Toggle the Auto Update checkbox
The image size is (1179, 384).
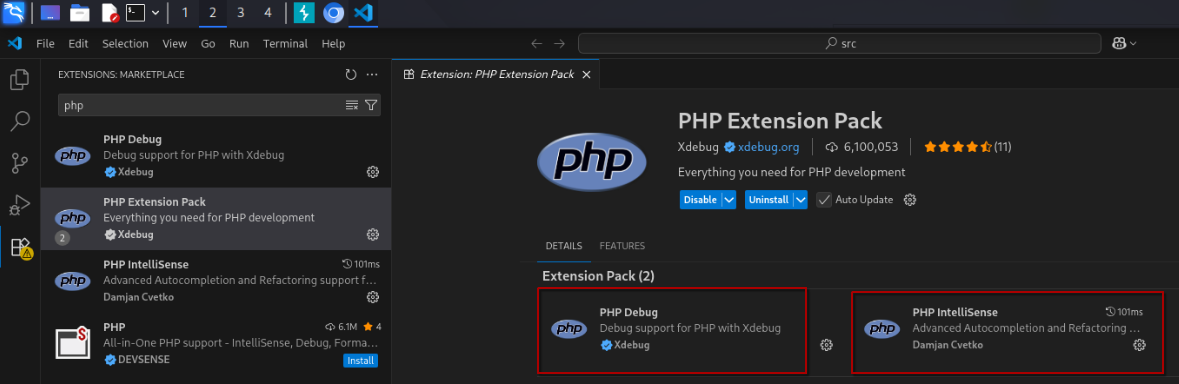click(823, 200)
